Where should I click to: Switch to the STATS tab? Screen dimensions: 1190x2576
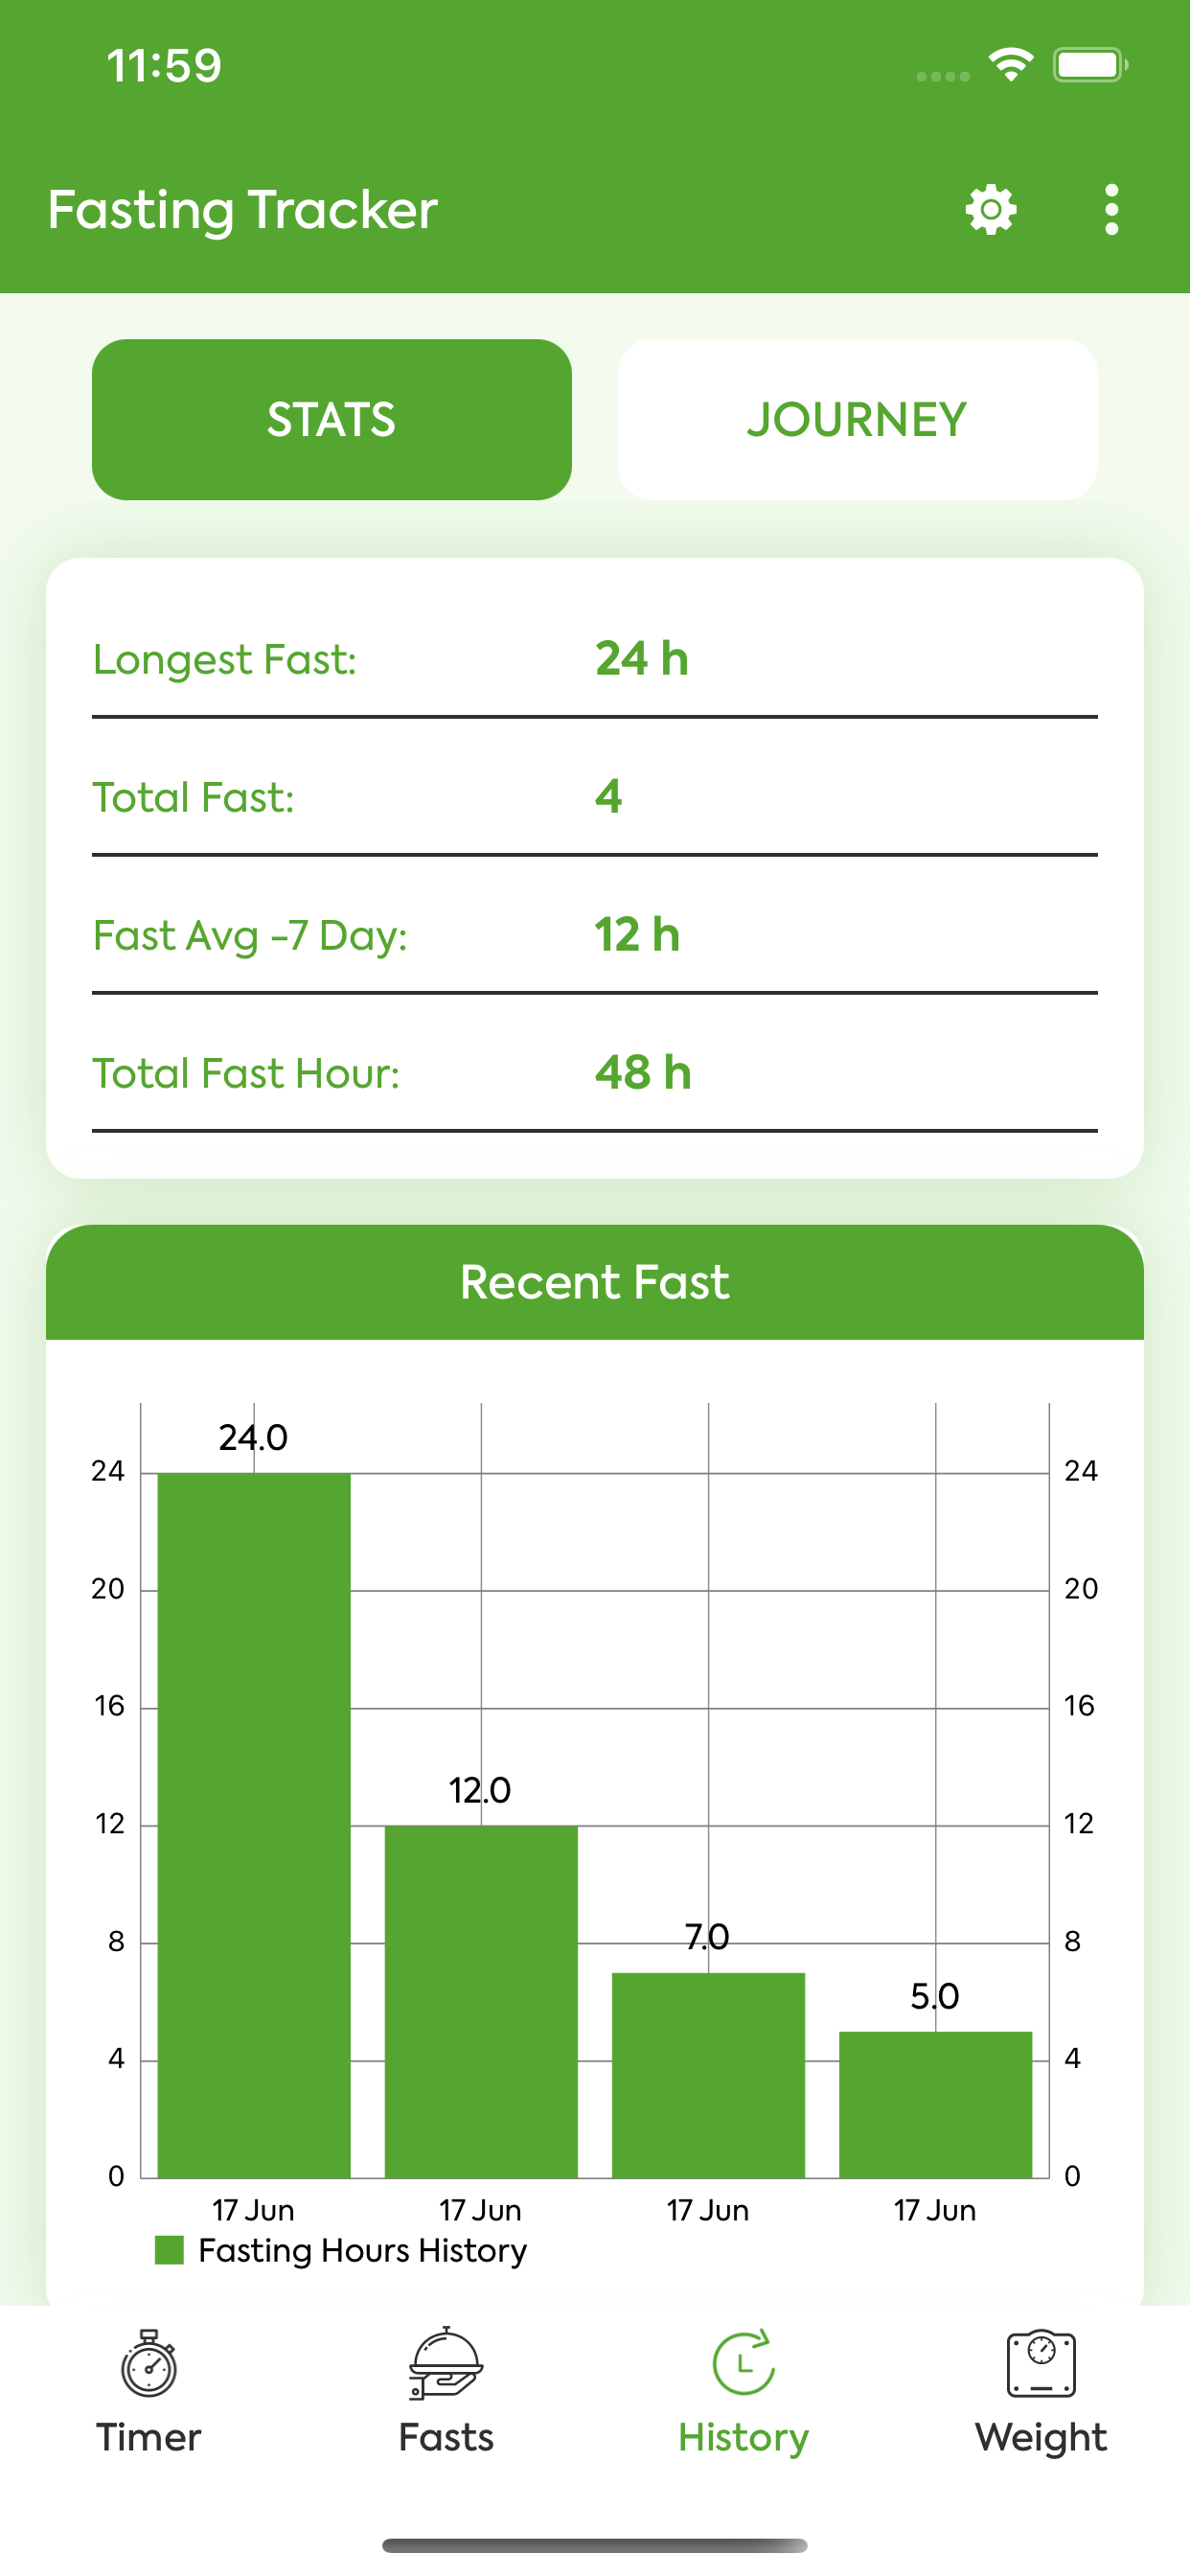click(x=331, y=419)
